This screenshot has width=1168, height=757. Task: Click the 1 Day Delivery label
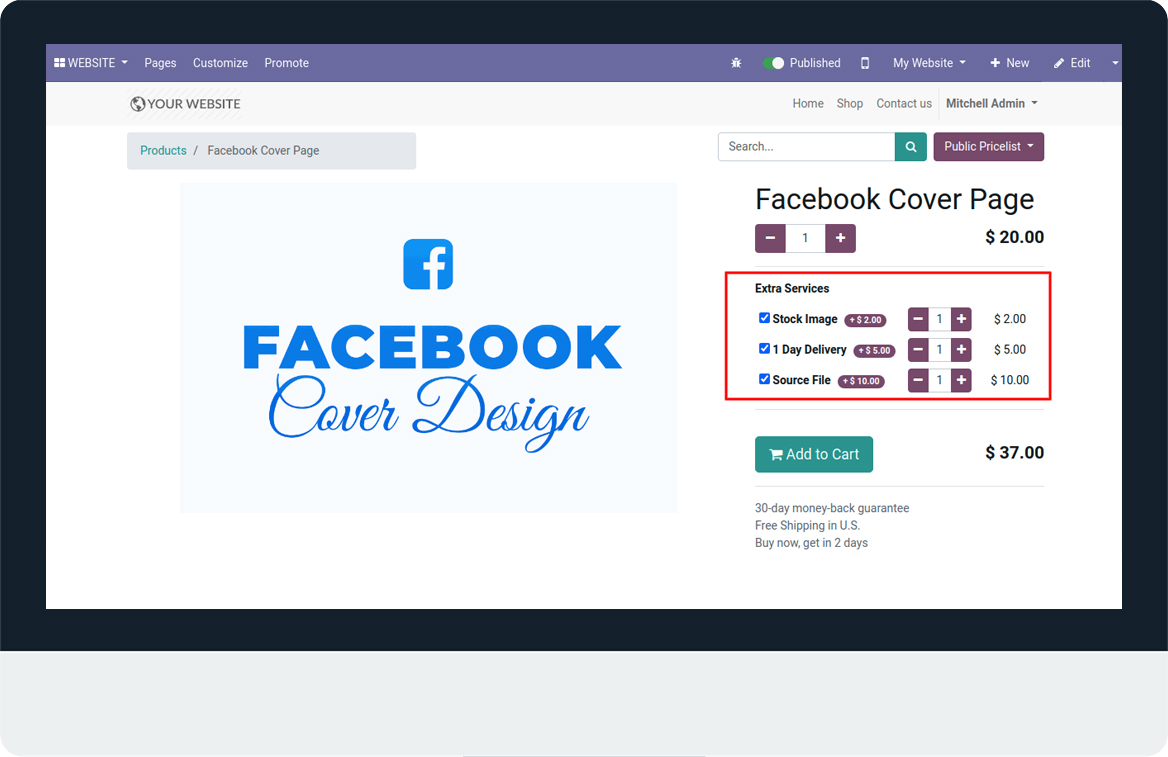(x=809, y=349)
